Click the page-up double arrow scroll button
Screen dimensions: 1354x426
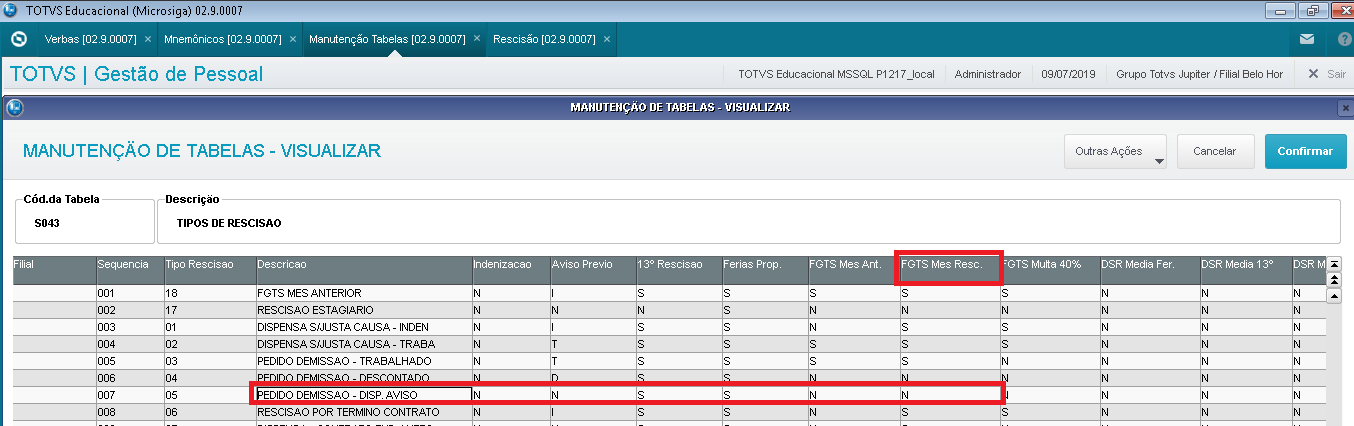(1333, 280)
